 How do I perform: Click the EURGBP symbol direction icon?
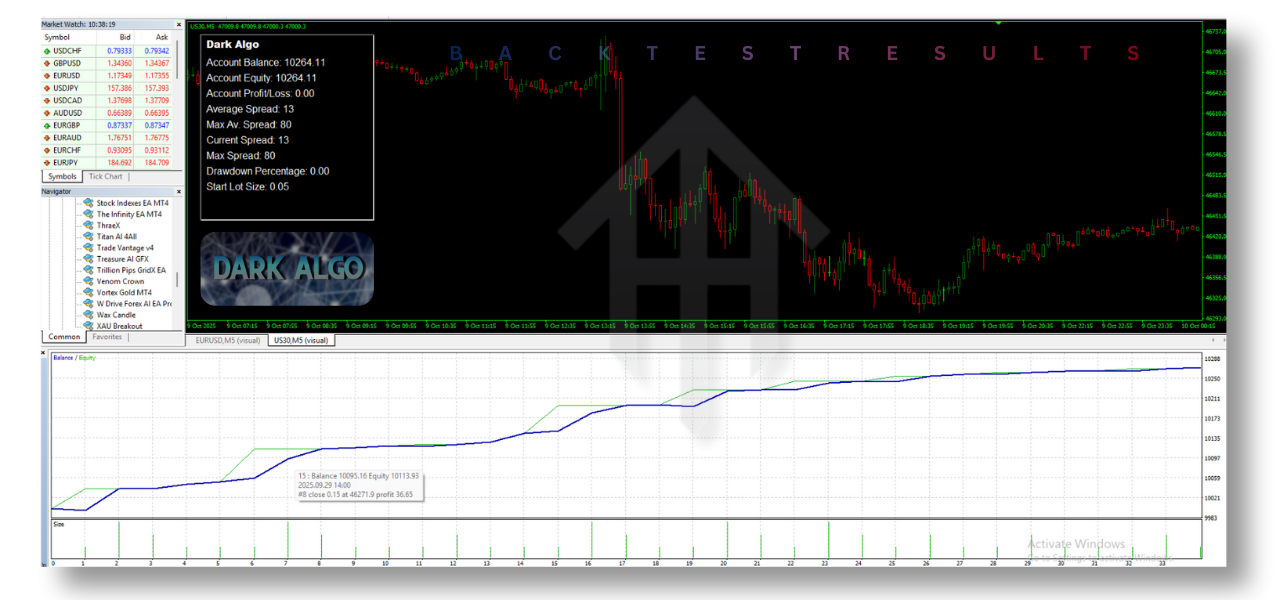(x=47, y=125)
